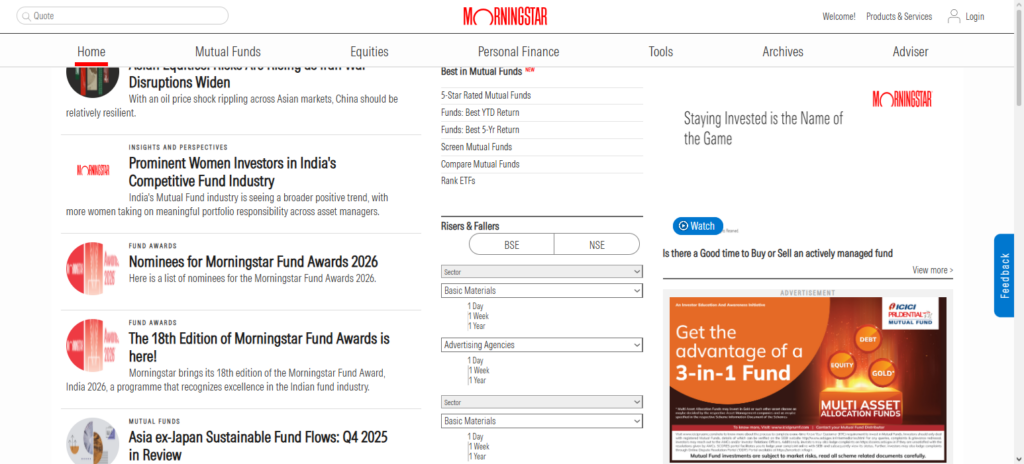
Task: Open Products & Services link
Action: click(x=899, y=16)
